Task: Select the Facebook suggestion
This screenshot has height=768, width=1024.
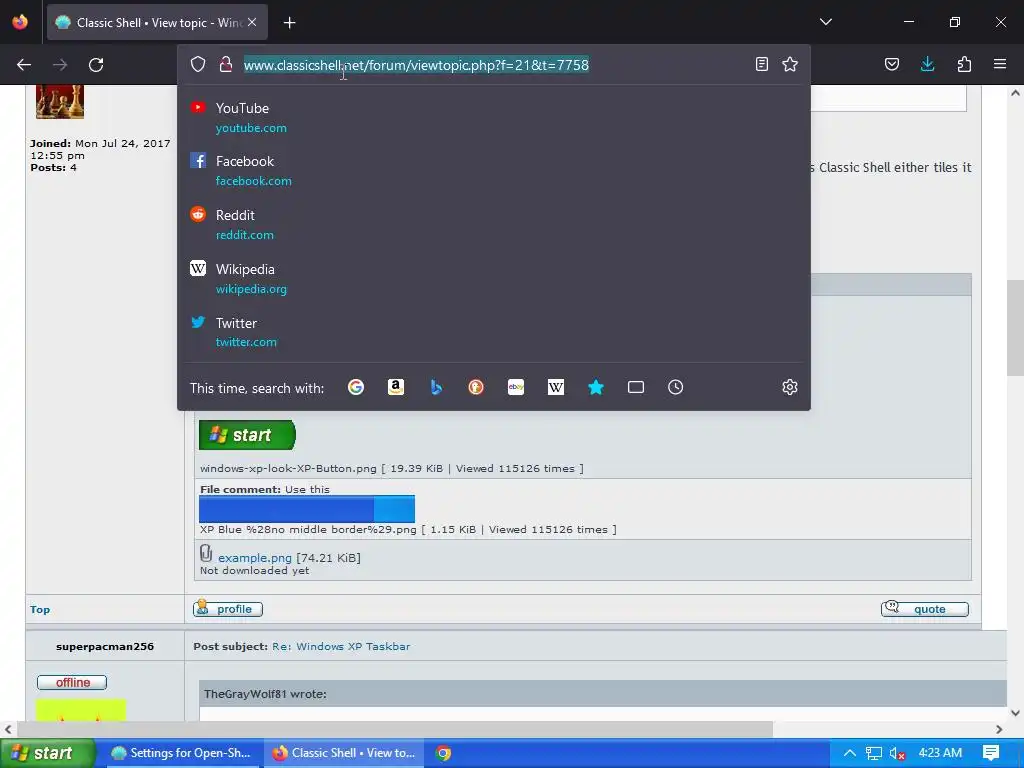Action: click(494, 171)
